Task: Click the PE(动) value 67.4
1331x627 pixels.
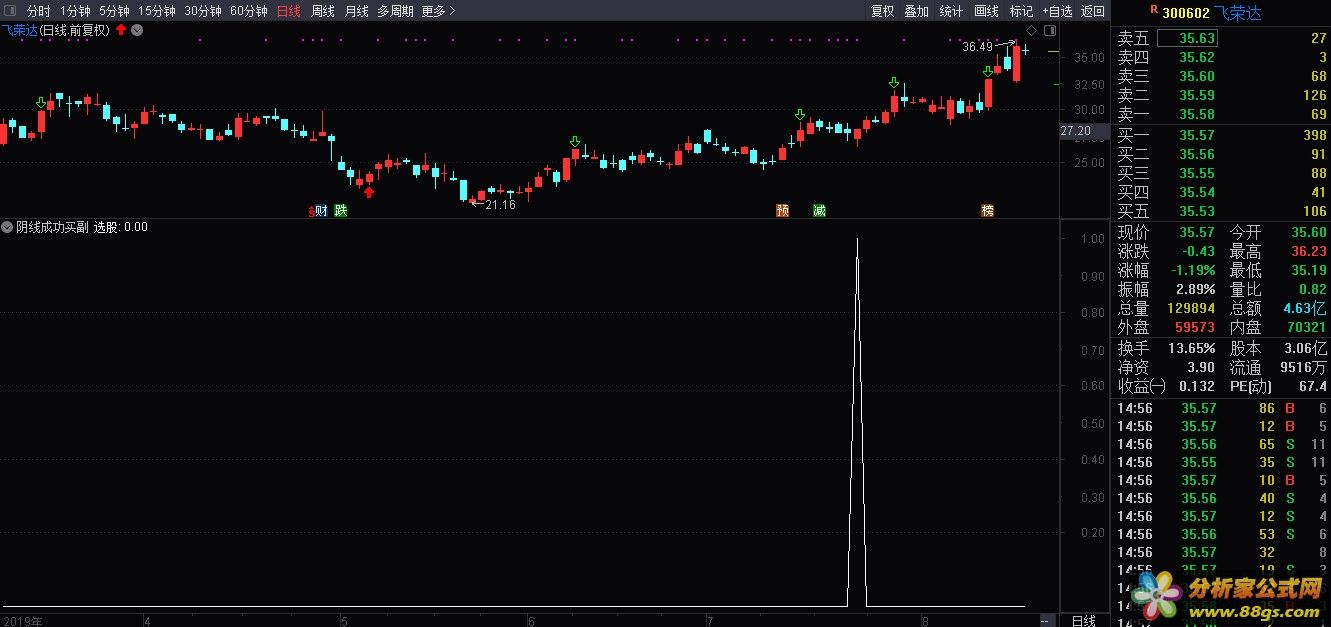Action: click(1312, 386)
